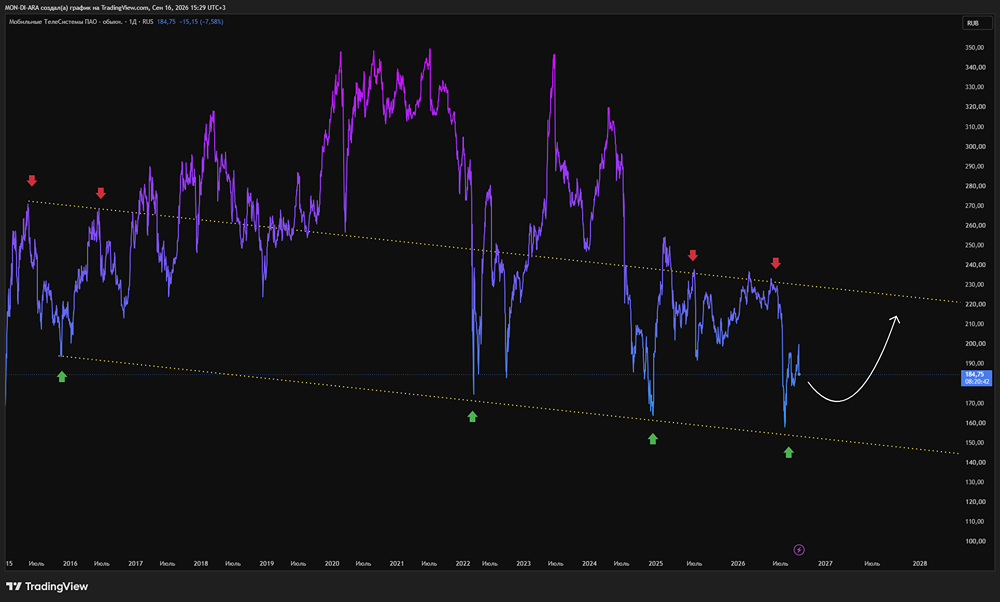Viewport: 1000px width, 602px height.
Task: Click the 150,00 price scale label
Action: pos(975,443)
